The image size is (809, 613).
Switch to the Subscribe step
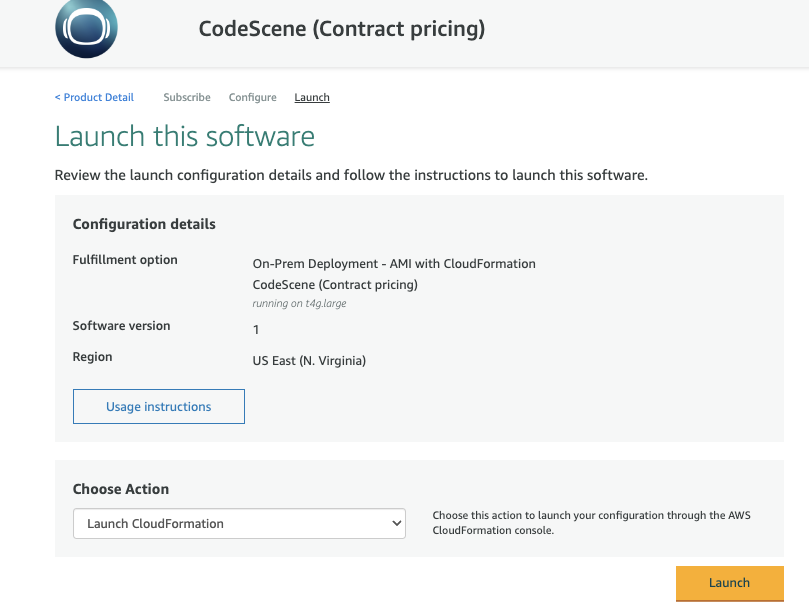tap(186, 97)
